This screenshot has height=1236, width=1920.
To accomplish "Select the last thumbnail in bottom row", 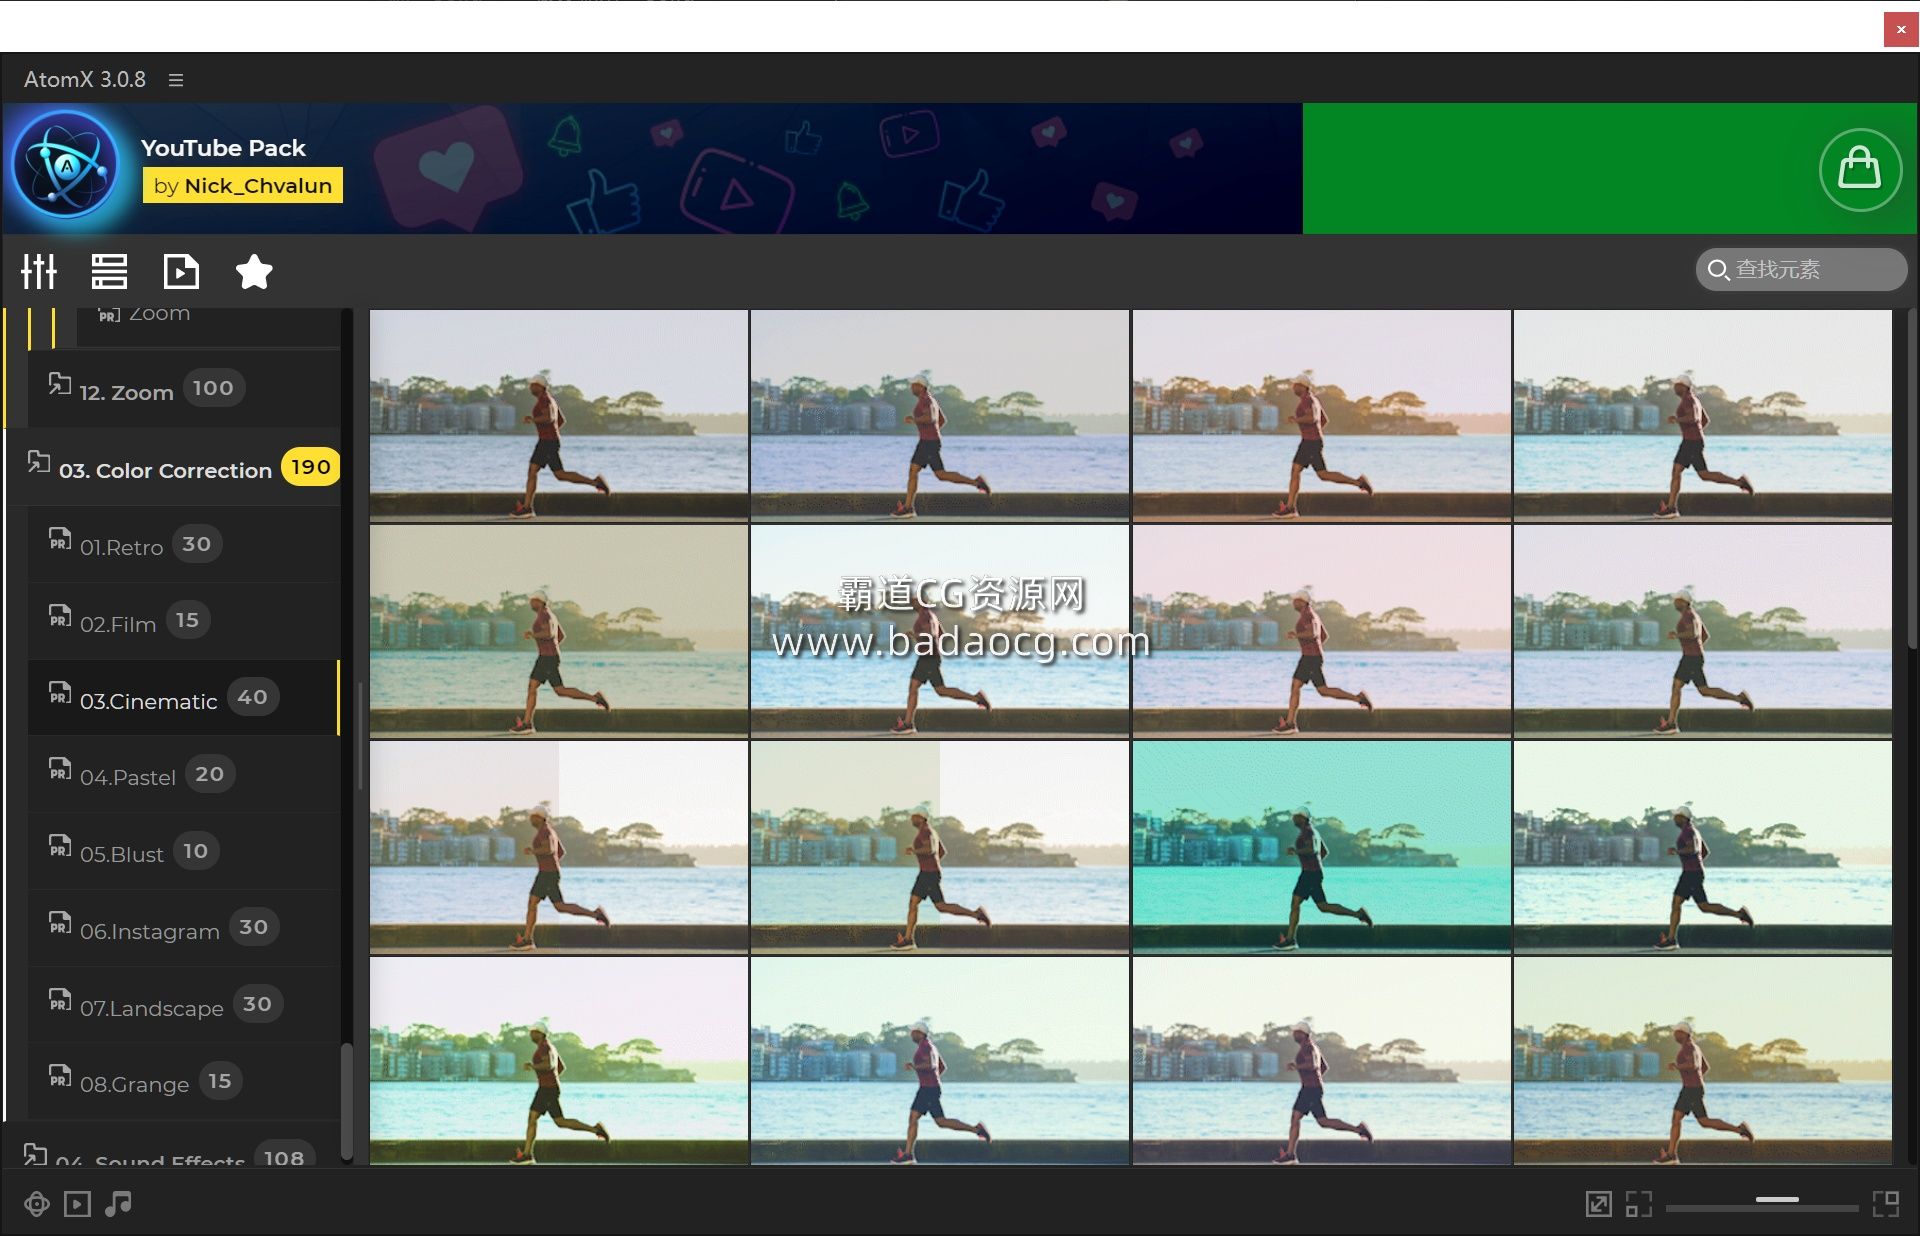I will tap(1702, 1060).
